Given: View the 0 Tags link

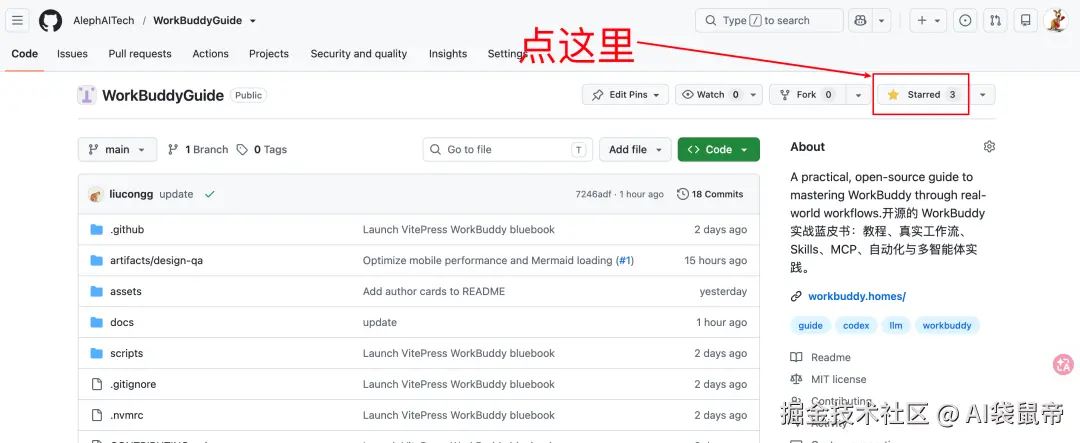Looking at the screenshot, I should click(262, 150).
